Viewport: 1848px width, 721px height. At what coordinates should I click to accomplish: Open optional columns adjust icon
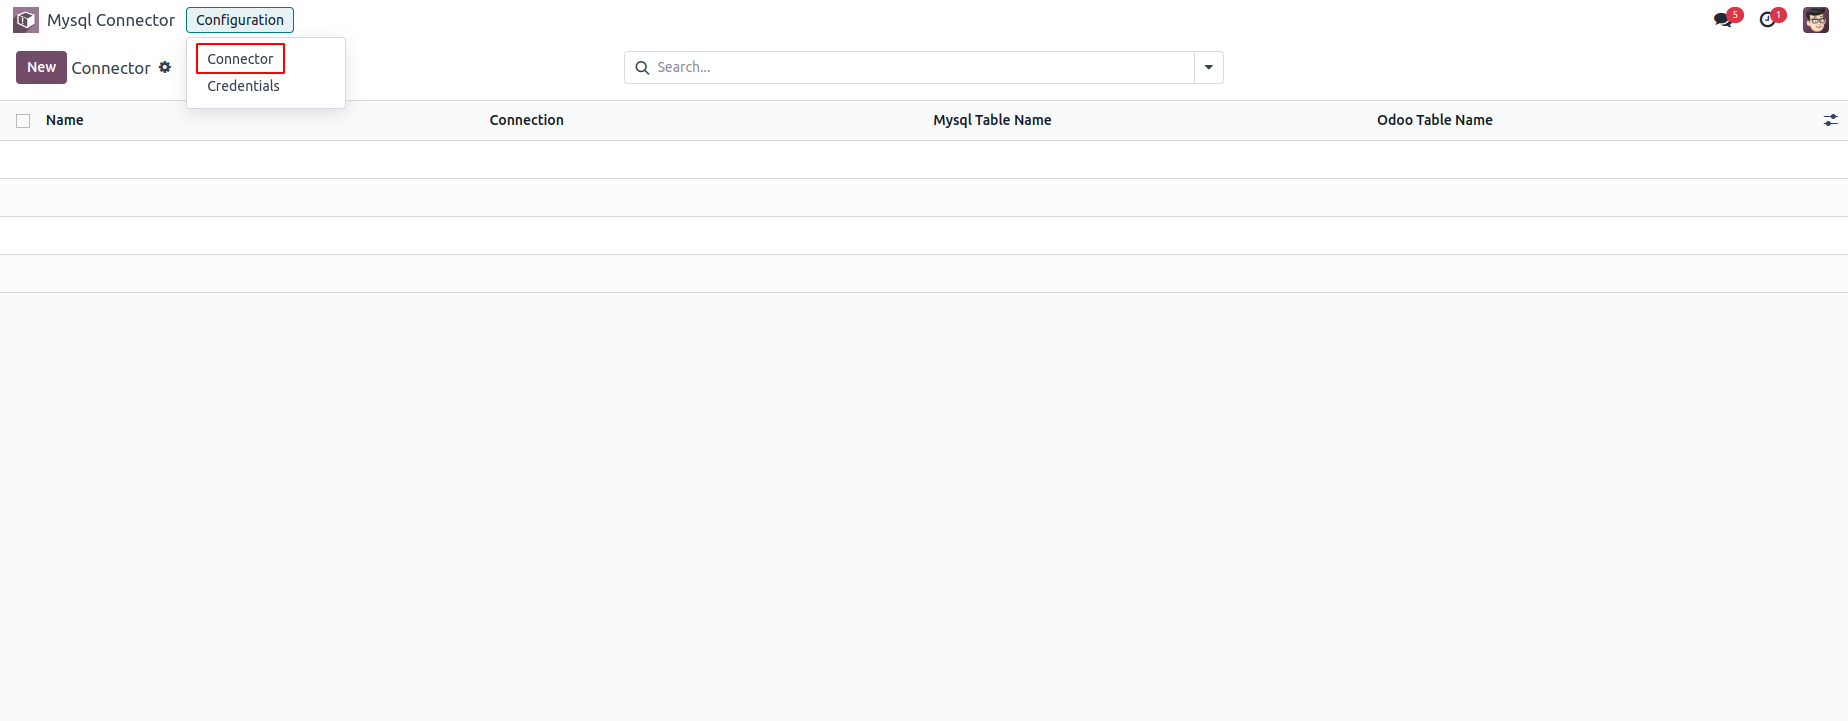coord(1830,120)
